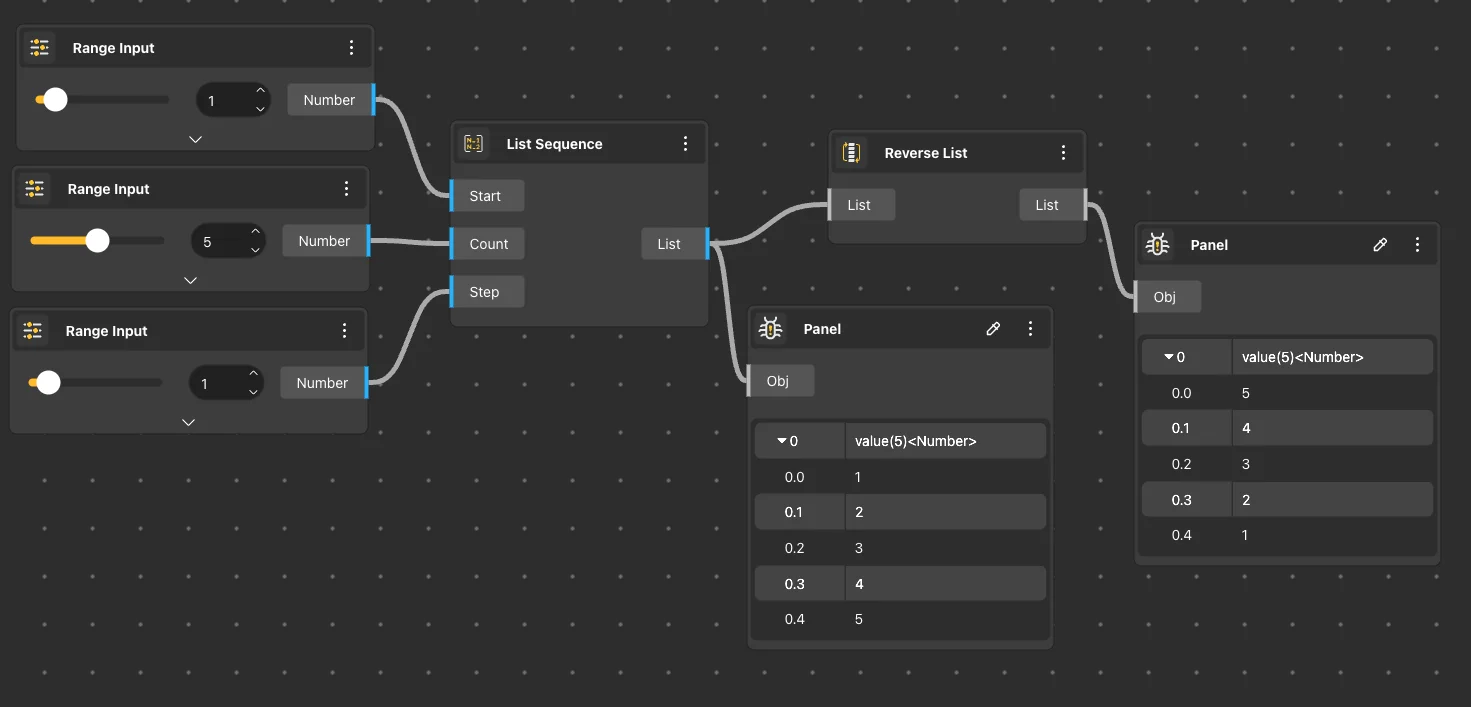Open the three-dot menu on List Sequence
Screen dimensions: 1471x707
pyautogui.click(x=685, y=144)
